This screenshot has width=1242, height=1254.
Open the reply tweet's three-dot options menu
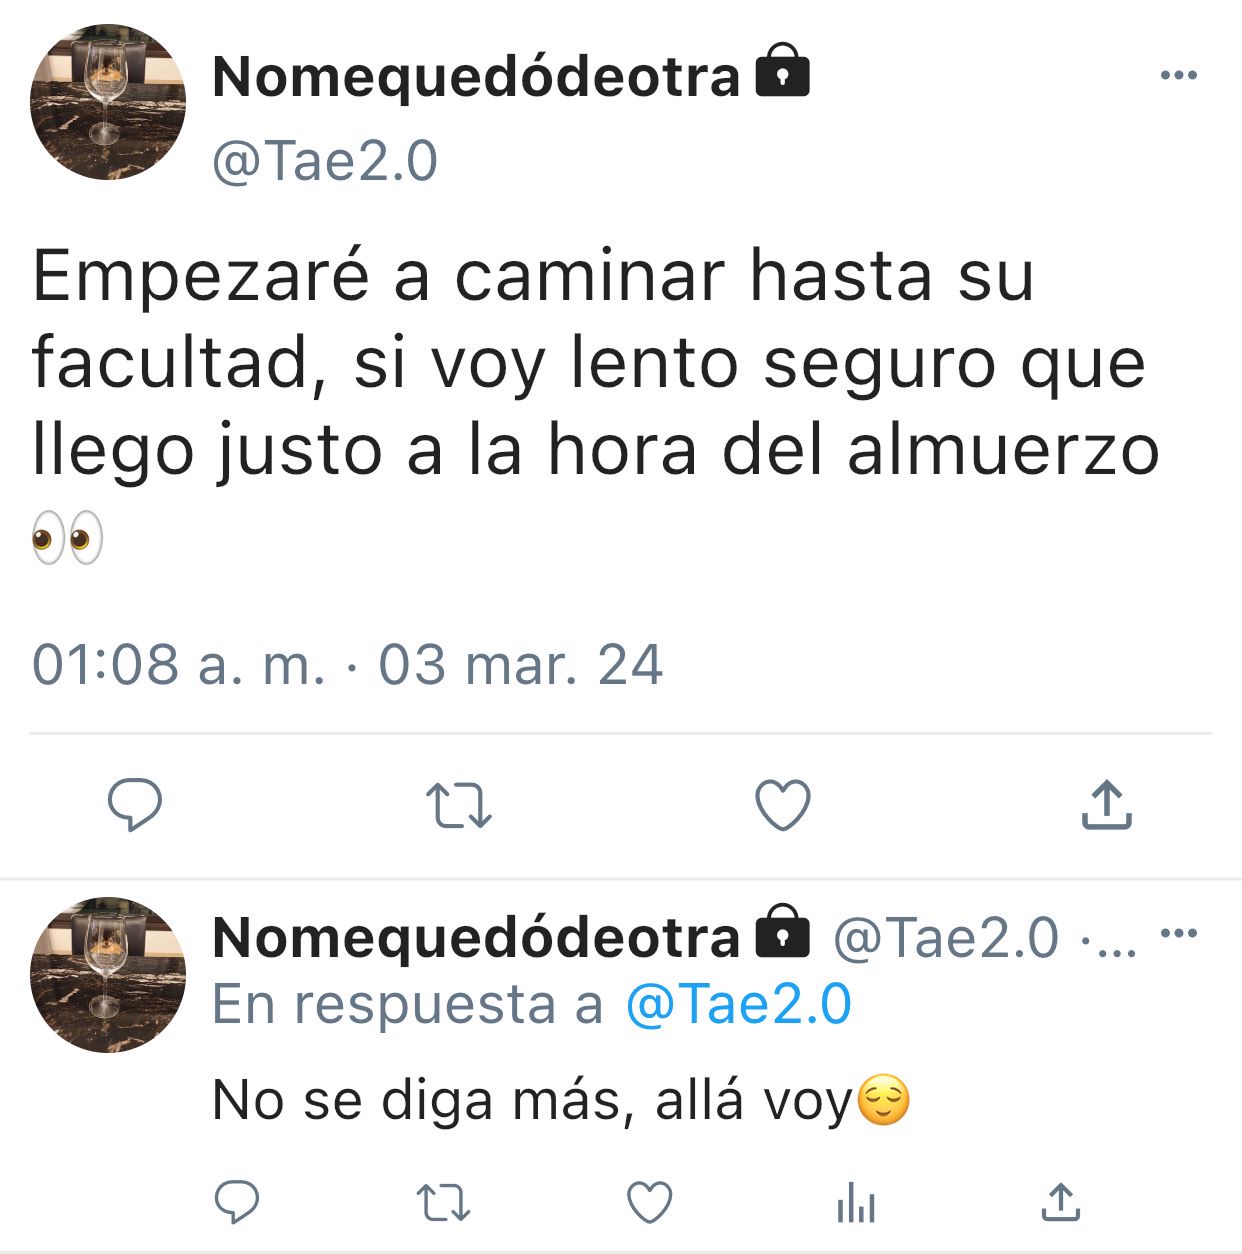[1179, 934]
